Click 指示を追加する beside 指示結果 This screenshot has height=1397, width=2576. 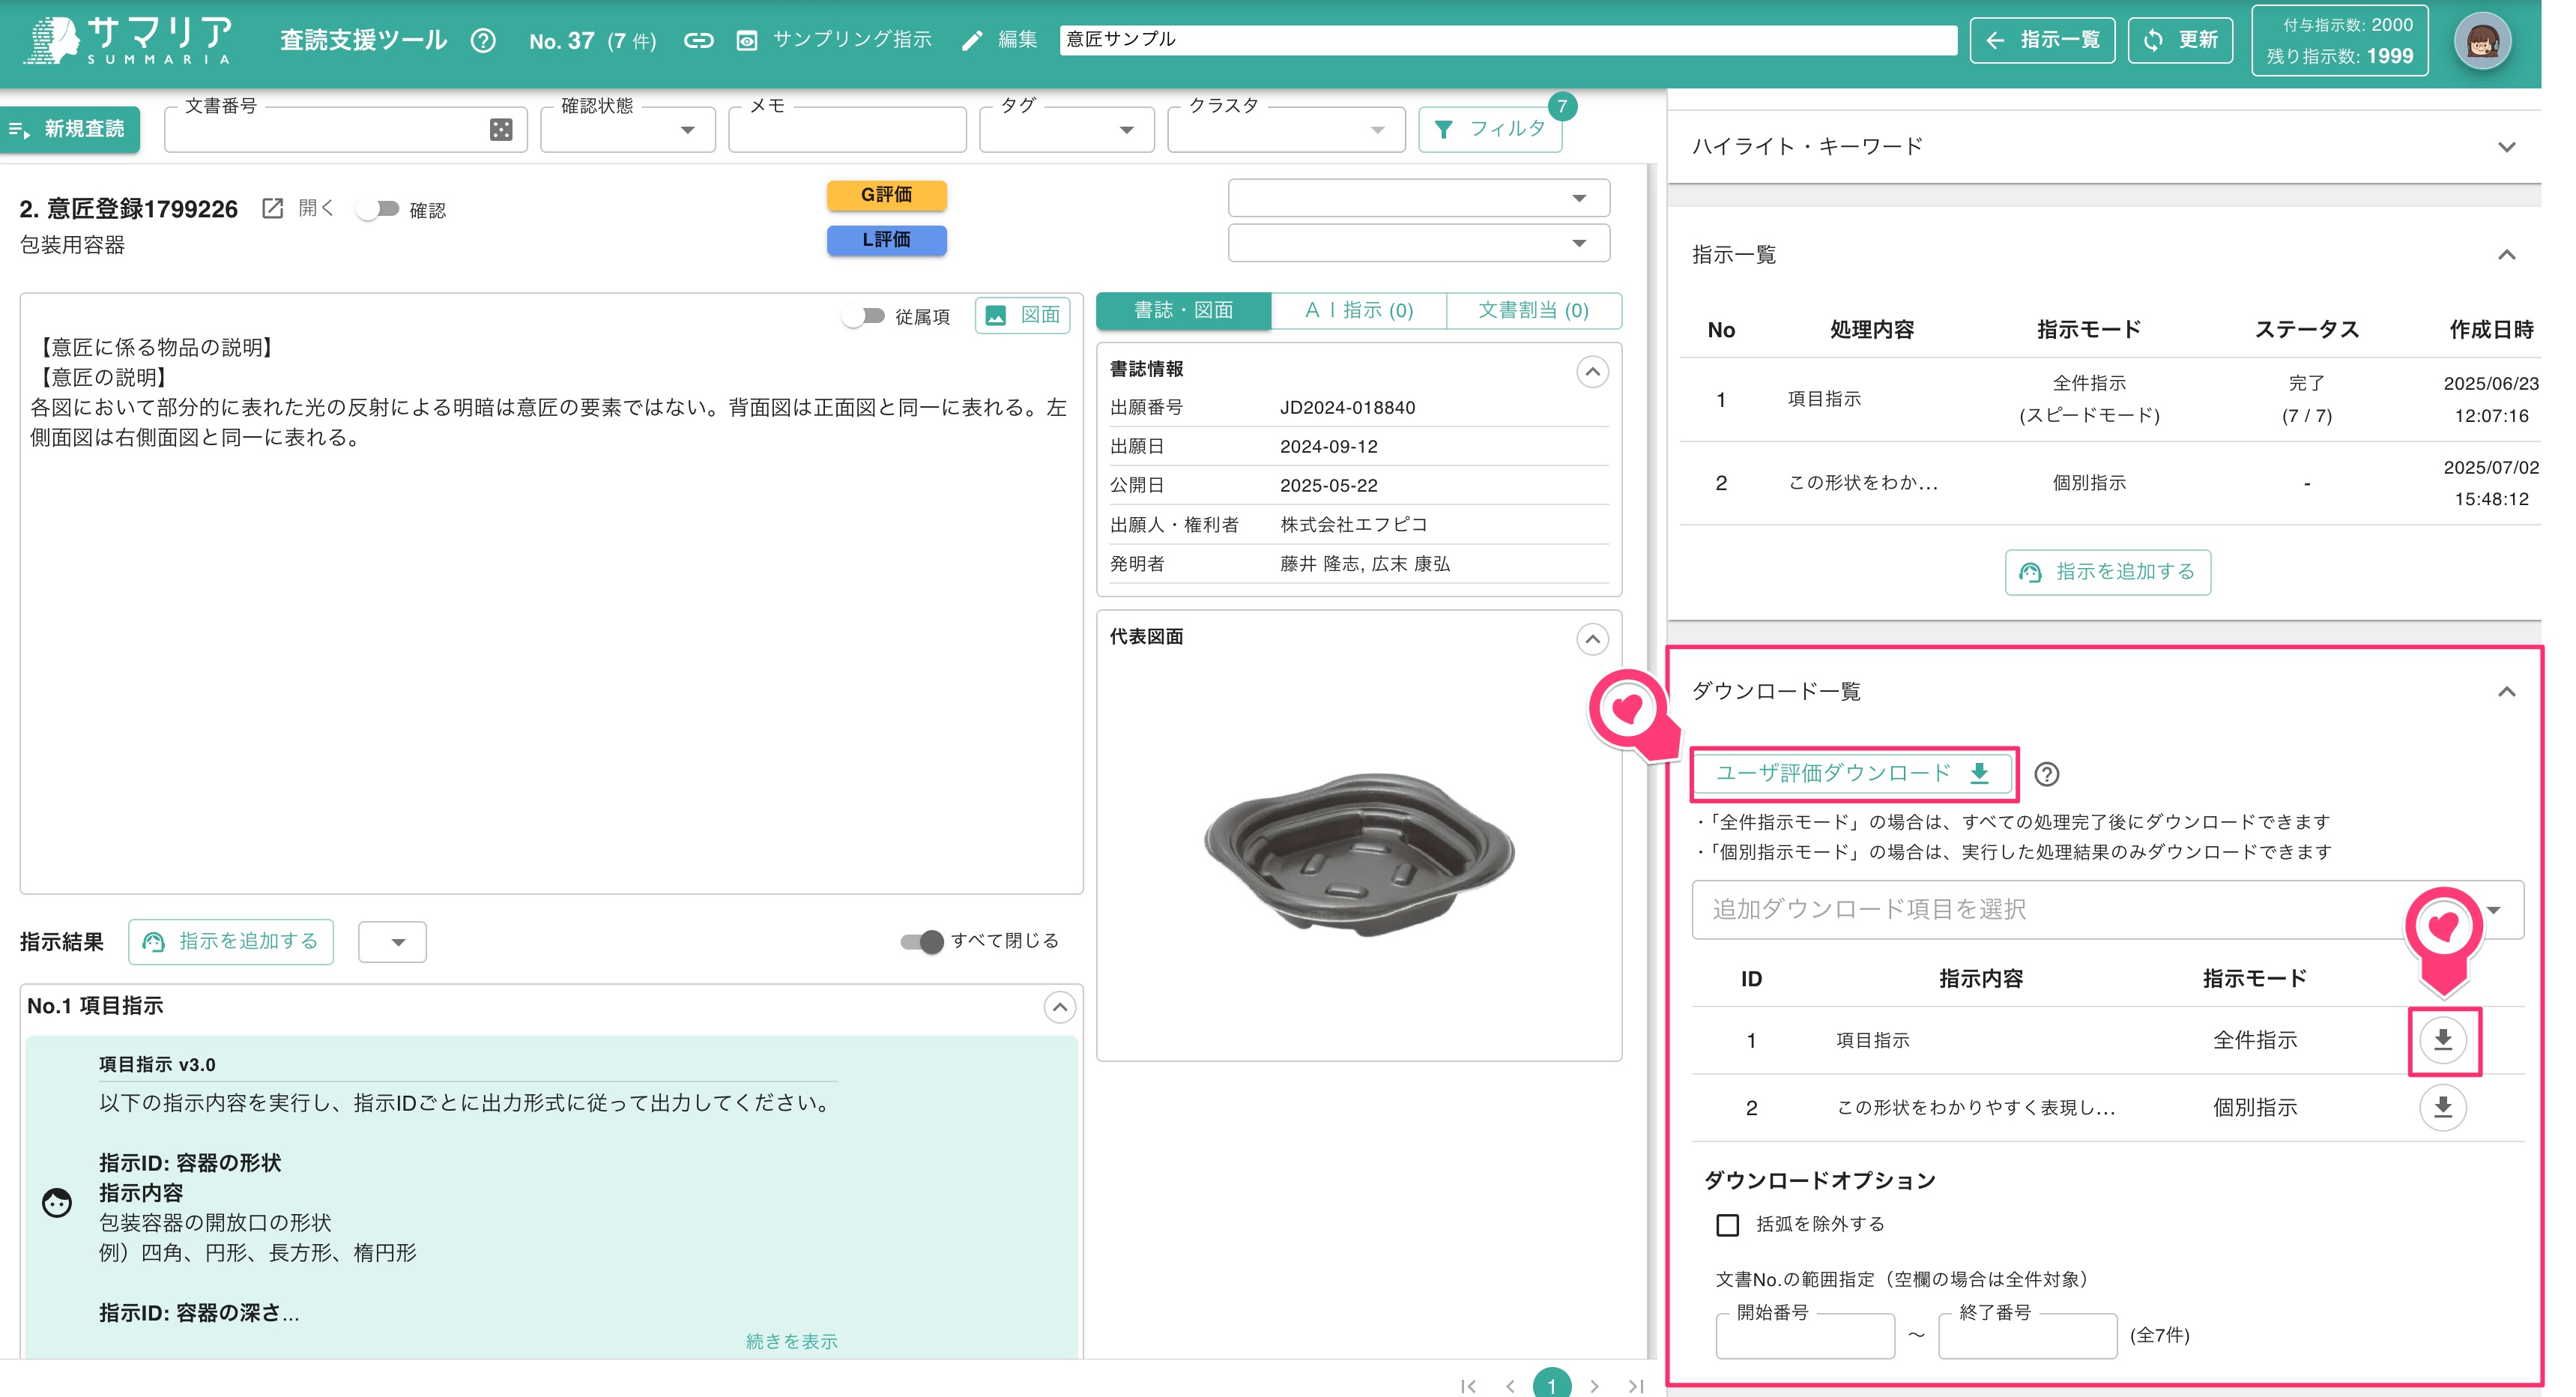[231, 942]
